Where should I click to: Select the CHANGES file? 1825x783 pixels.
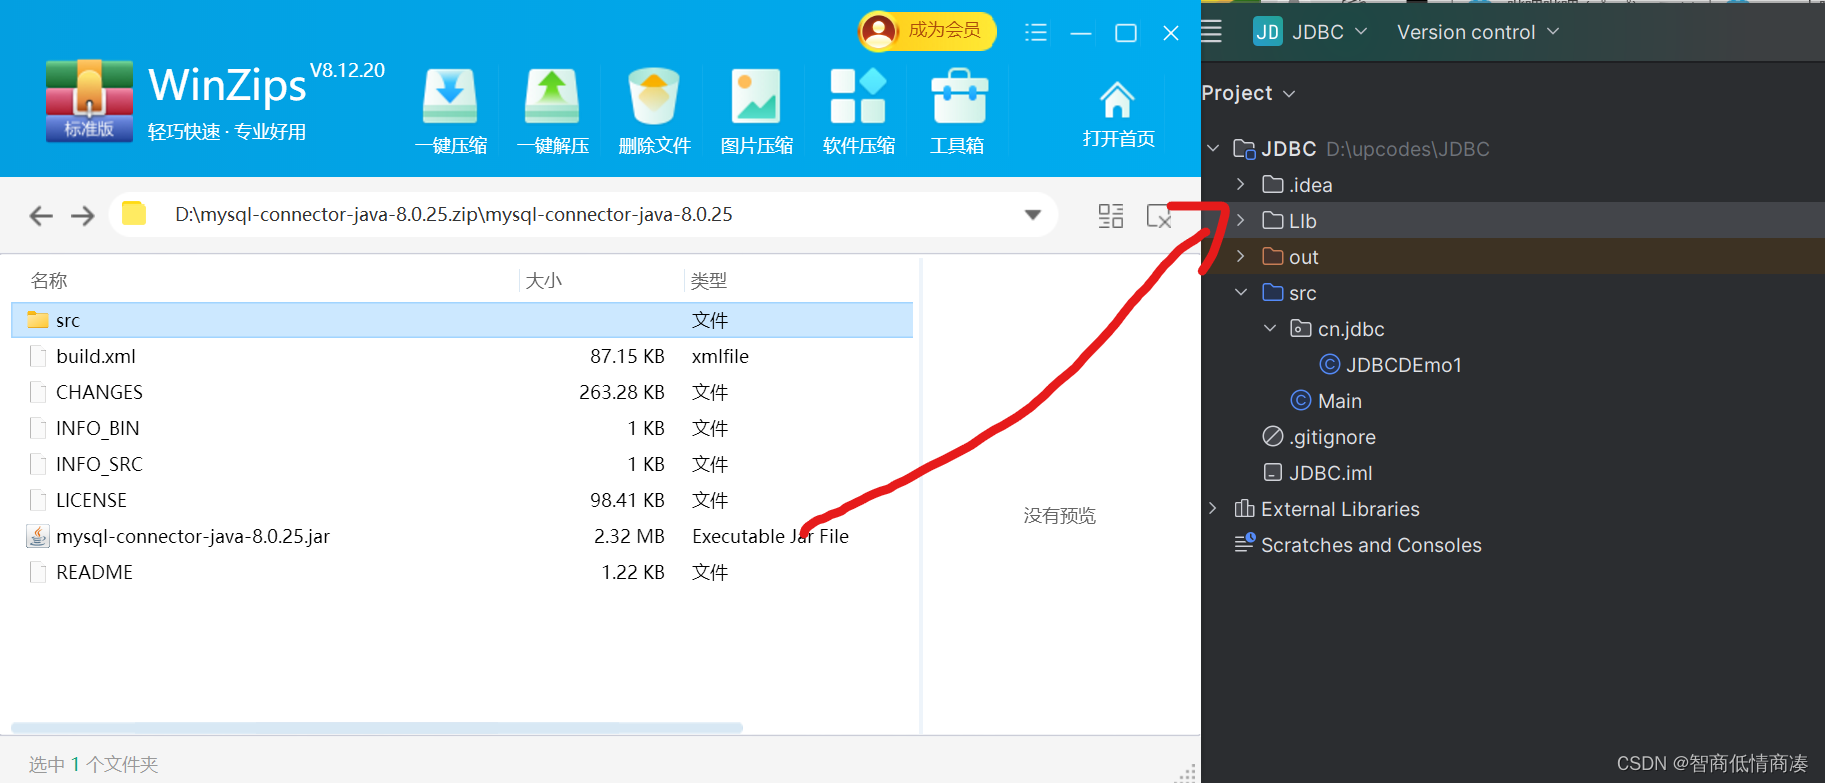coord(462,392)
